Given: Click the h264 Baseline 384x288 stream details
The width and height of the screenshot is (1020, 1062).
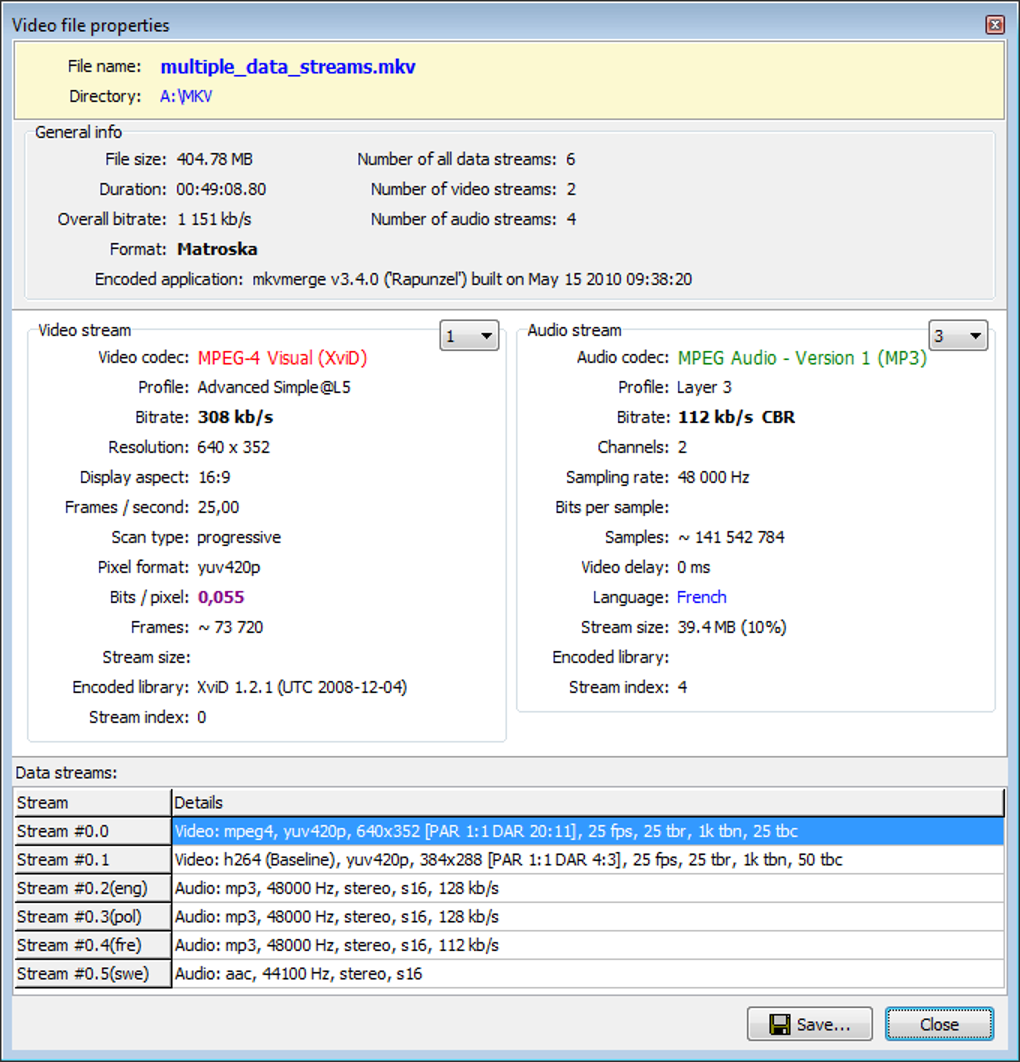Looking at the screenshot, I should tap(588, 859).
